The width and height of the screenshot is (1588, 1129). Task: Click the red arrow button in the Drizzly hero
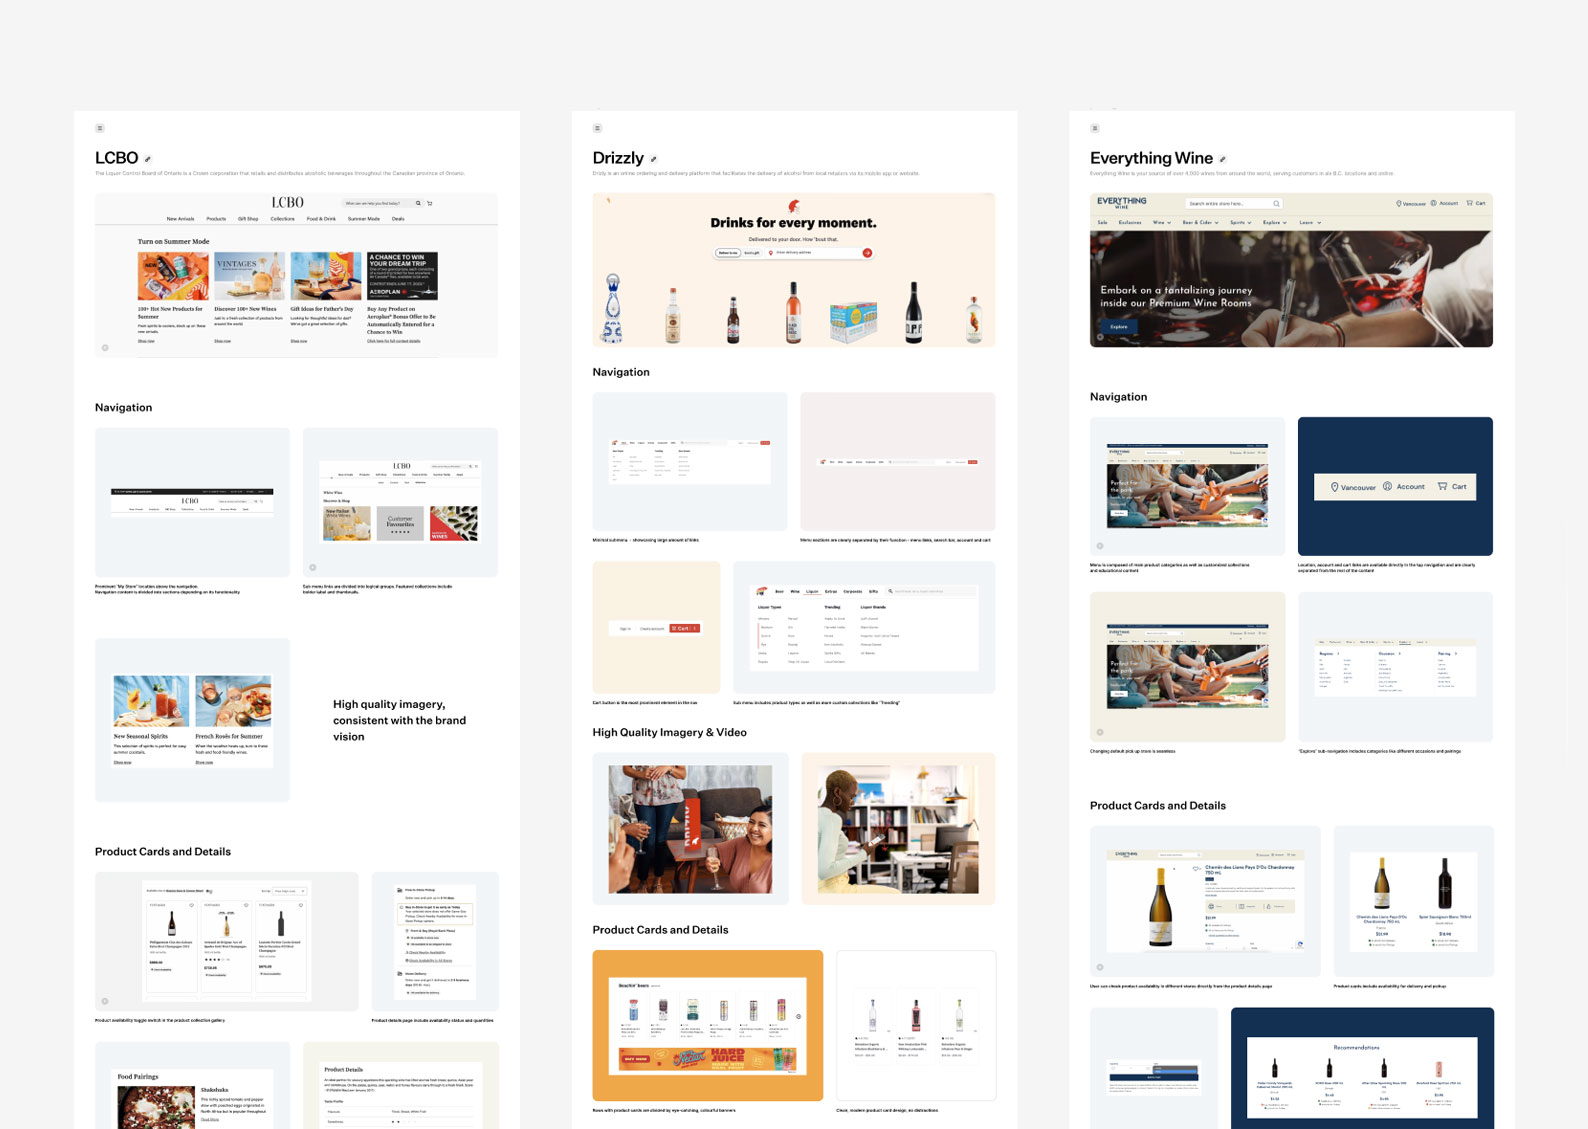tap(867, 253)
